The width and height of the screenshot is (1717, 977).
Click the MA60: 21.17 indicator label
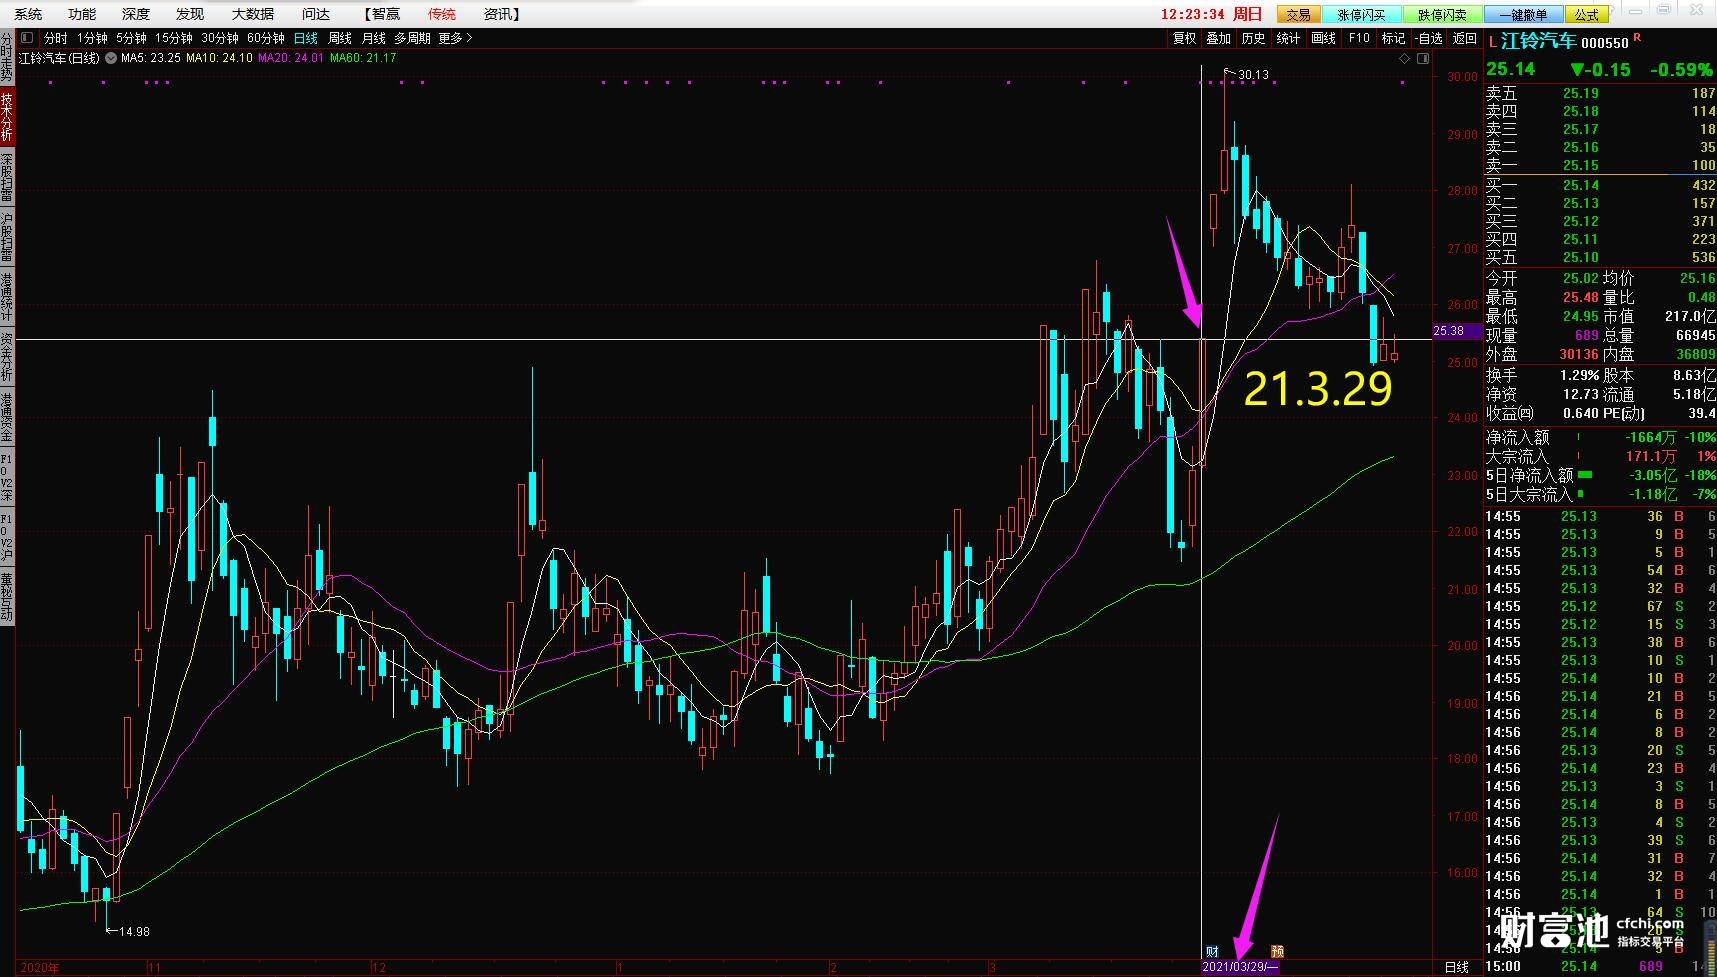pos(363,58)
